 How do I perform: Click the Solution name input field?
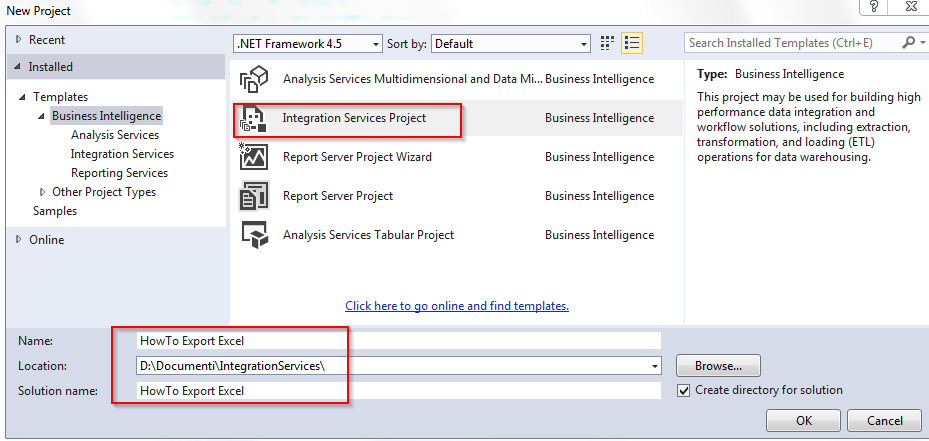pos(398,391)
